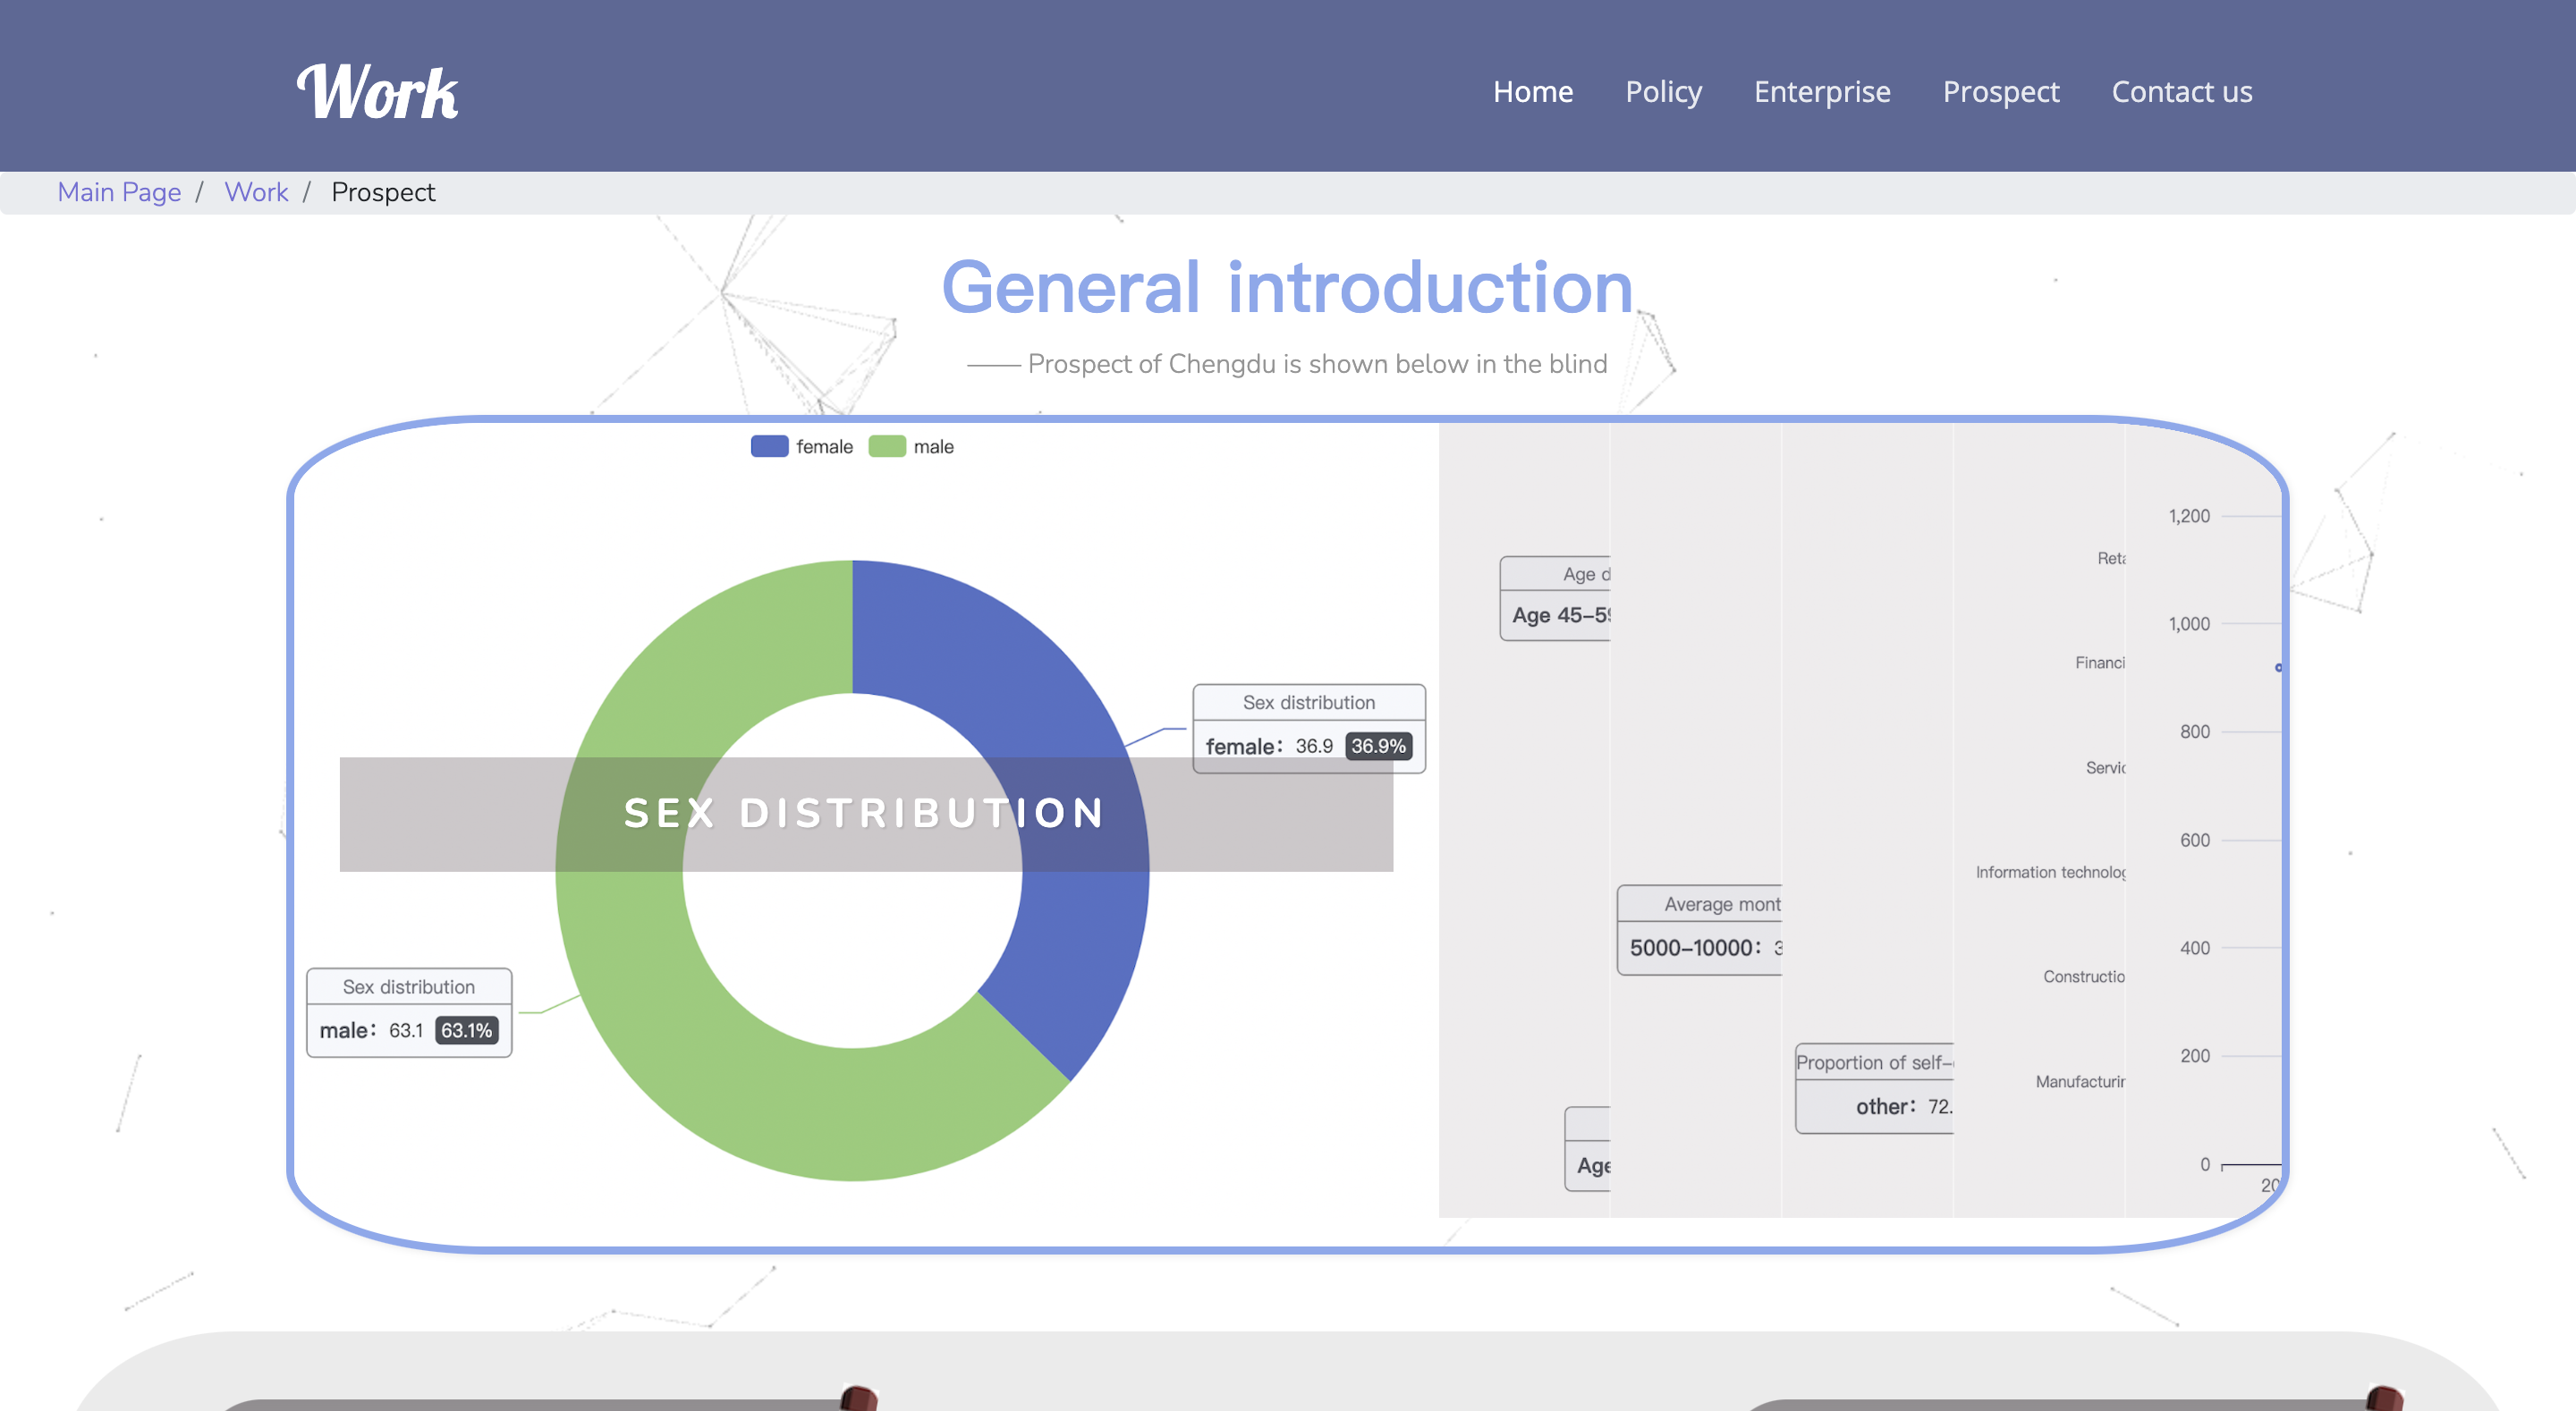
Task: Click the 1,000 y-axis value
Action: 2189,624
